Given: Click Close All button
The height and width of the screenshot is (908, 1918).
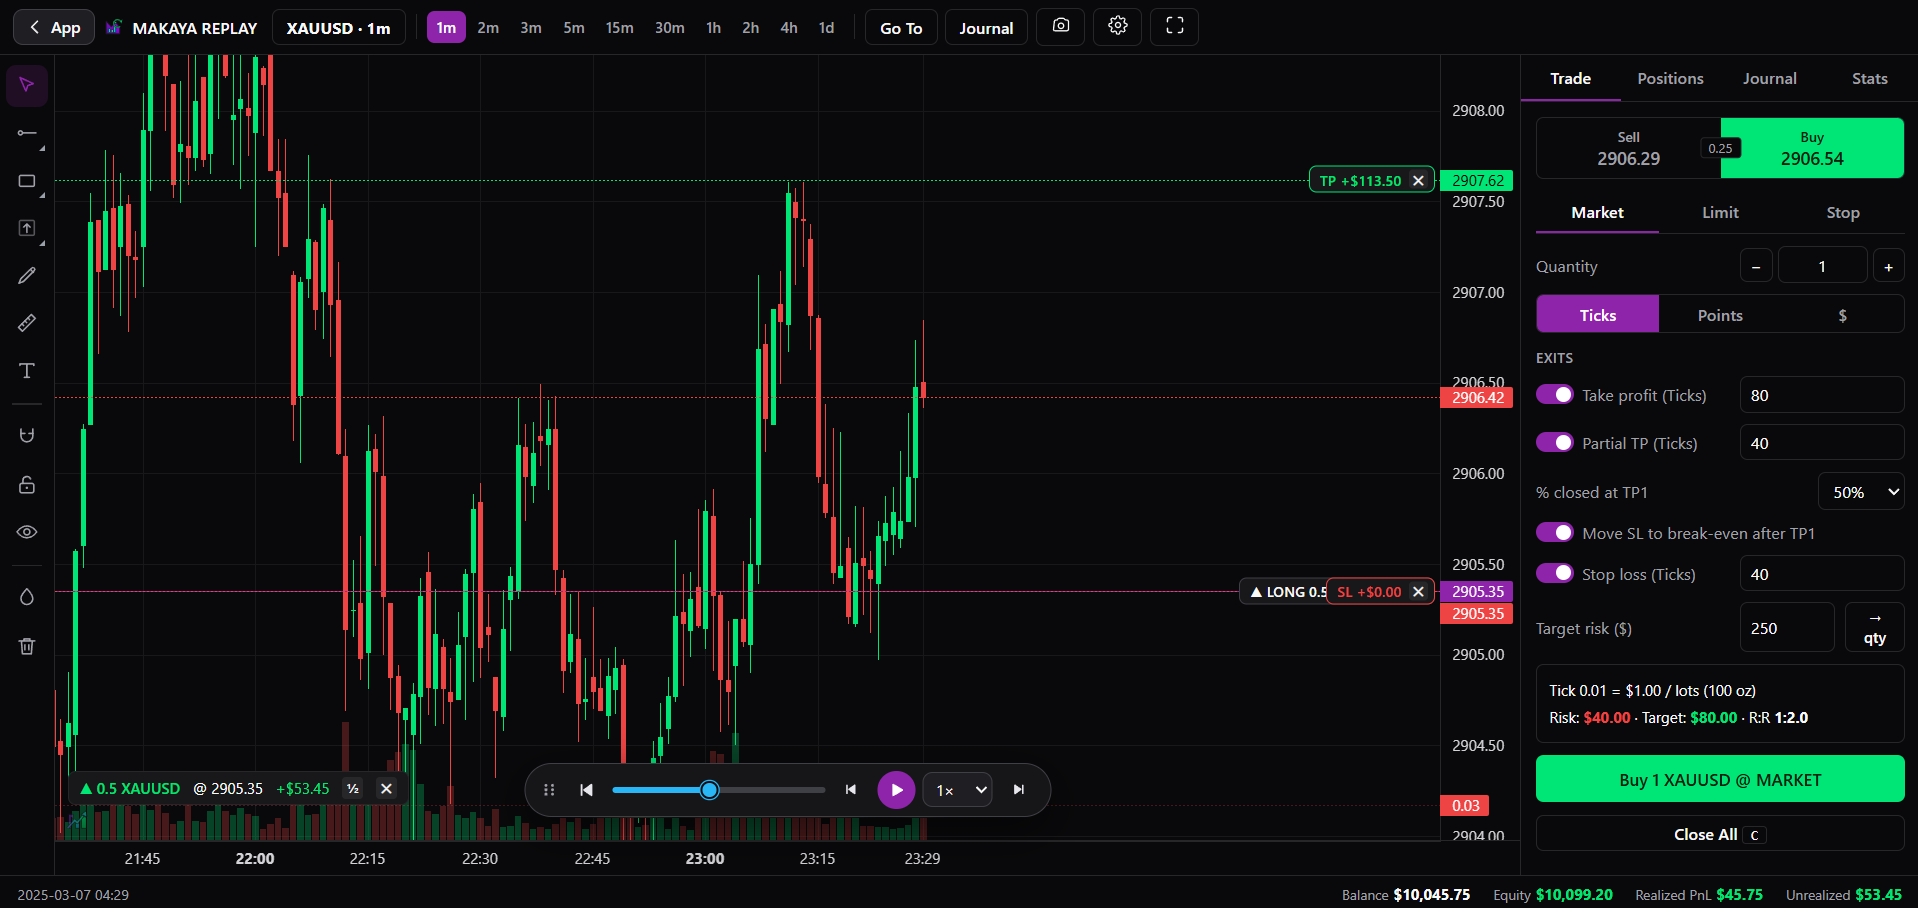Looking at the screenshot, I should coord(1720,834).
